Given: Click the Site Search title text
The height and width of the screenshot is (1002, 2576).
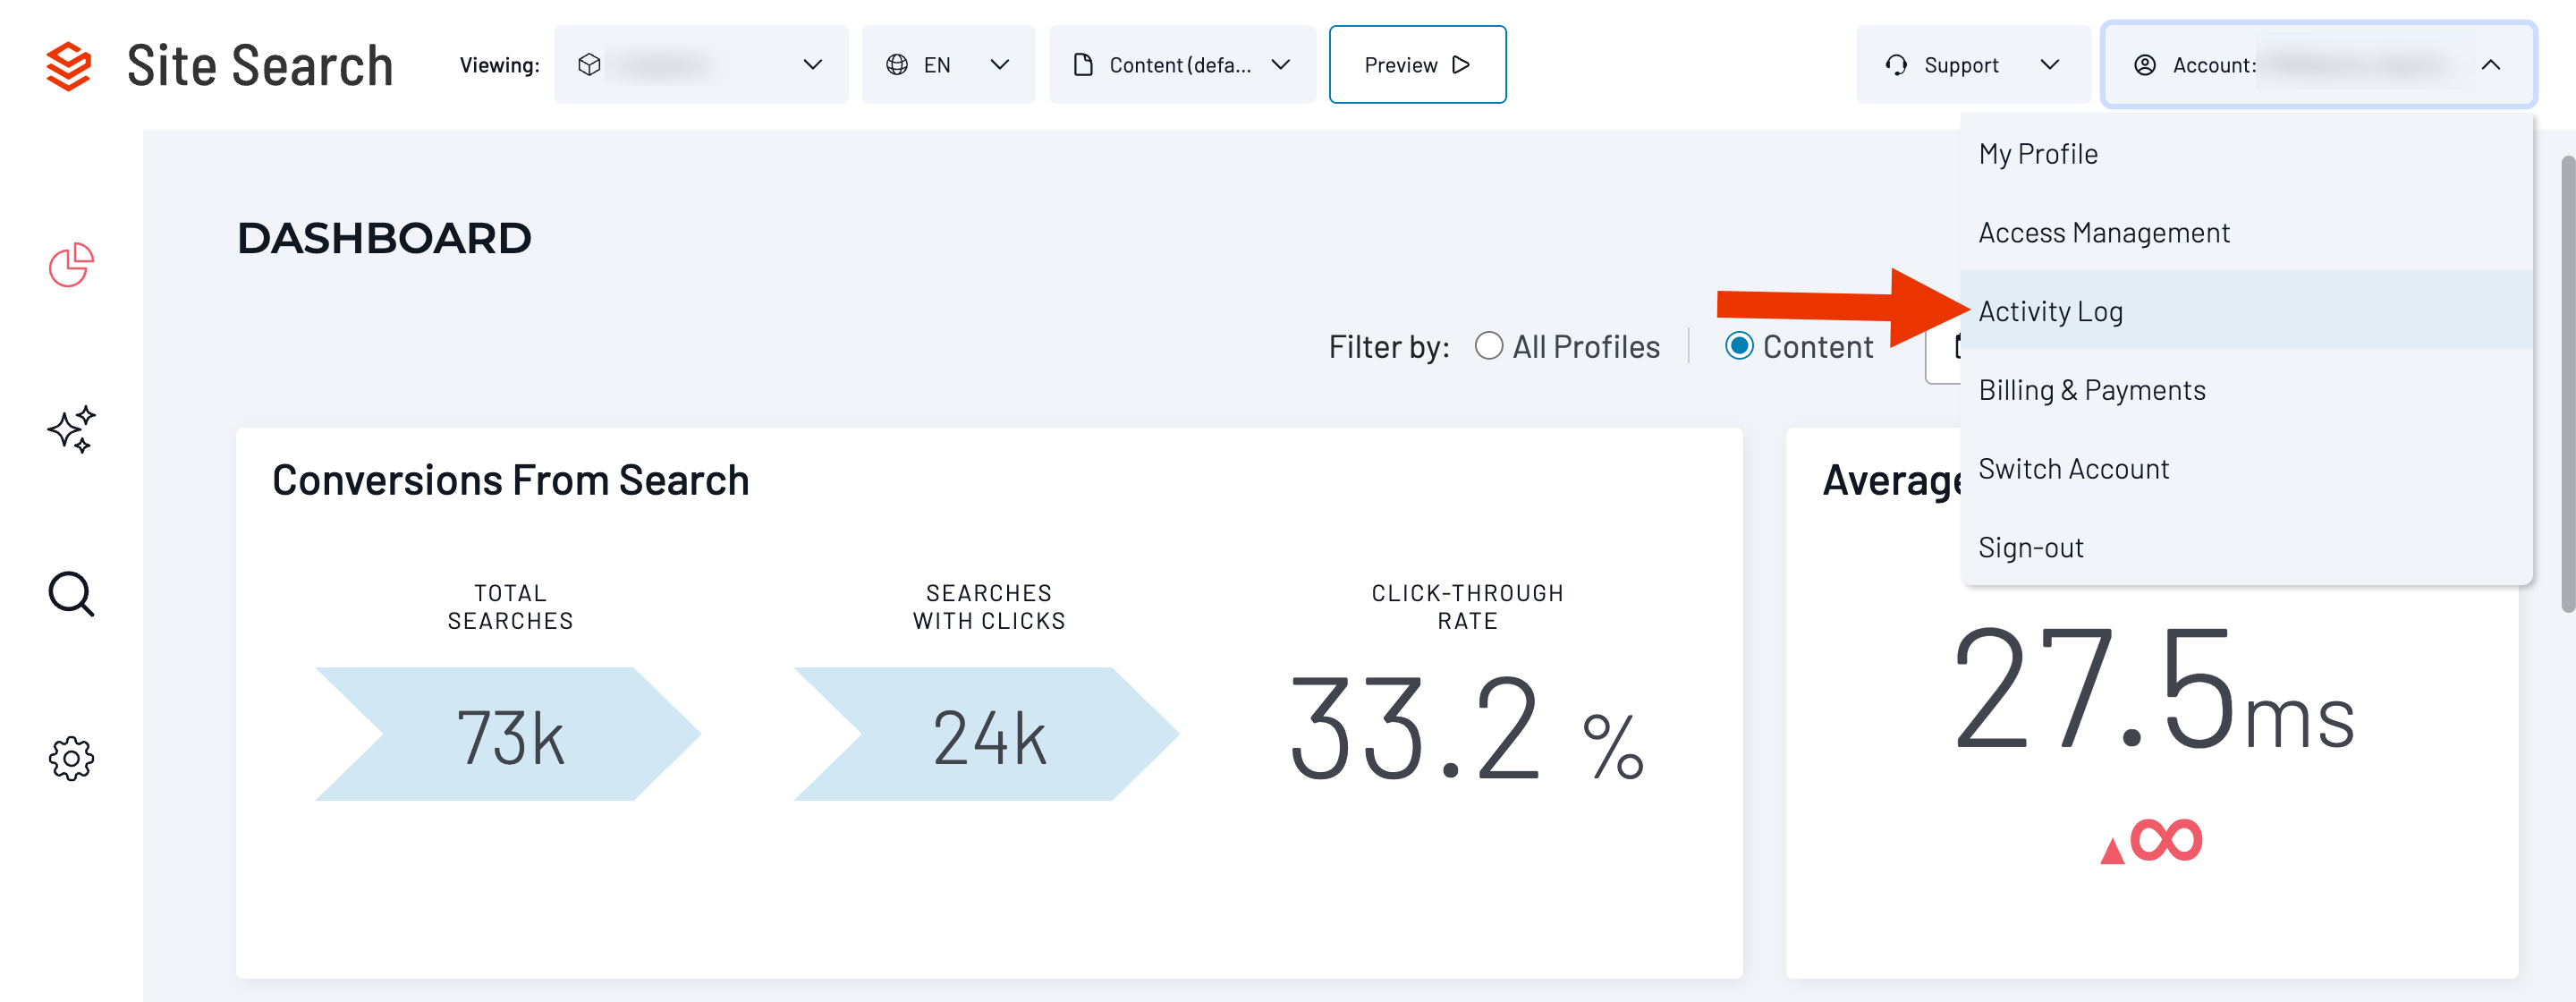Looking at the screenshot, I should click(260, 66).
